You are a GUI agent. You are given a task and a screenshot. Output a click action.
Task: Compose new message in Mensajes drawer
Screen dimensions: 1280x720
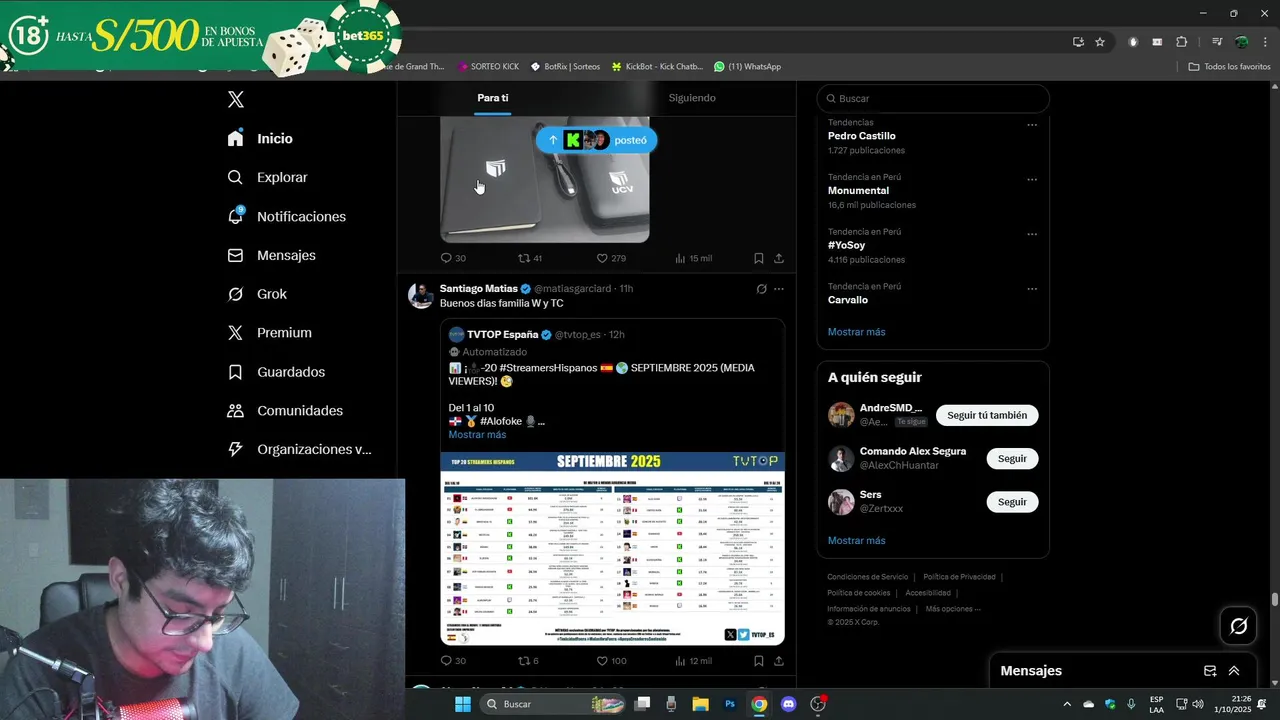click(1210, 671)
